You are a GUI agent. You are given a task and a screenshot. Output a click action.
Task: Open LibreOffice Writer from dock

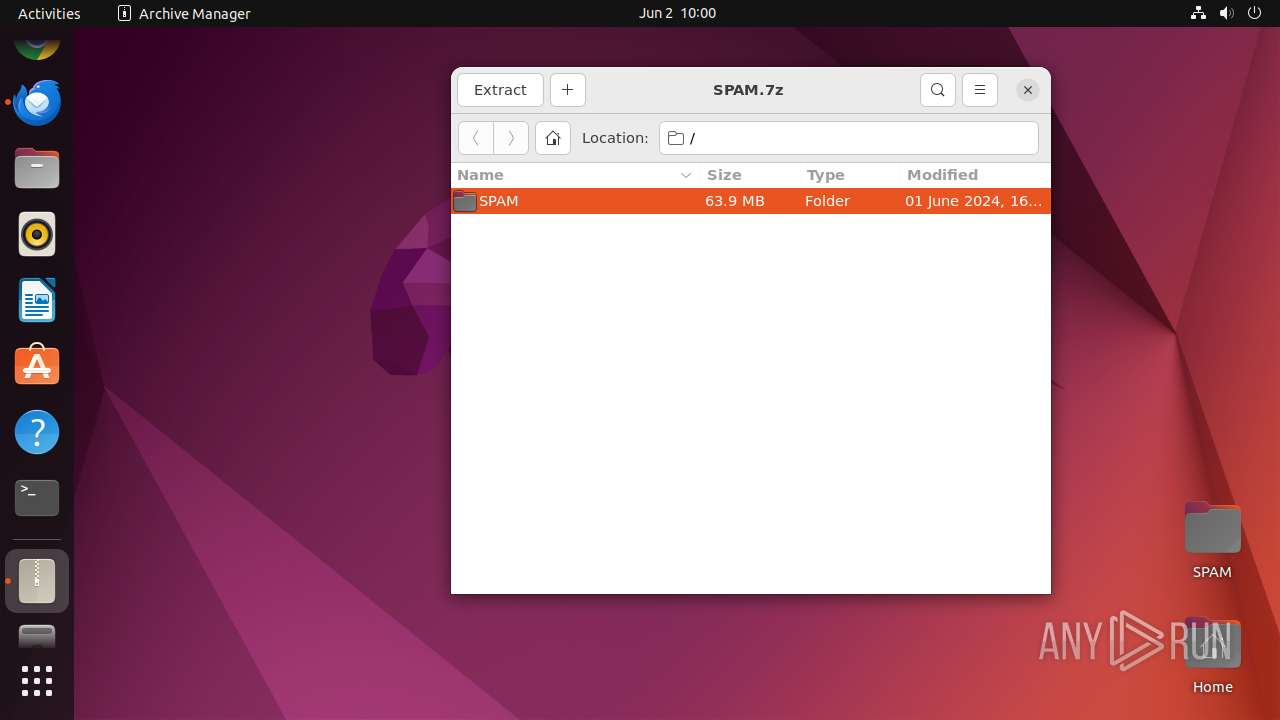coord(37,300)
